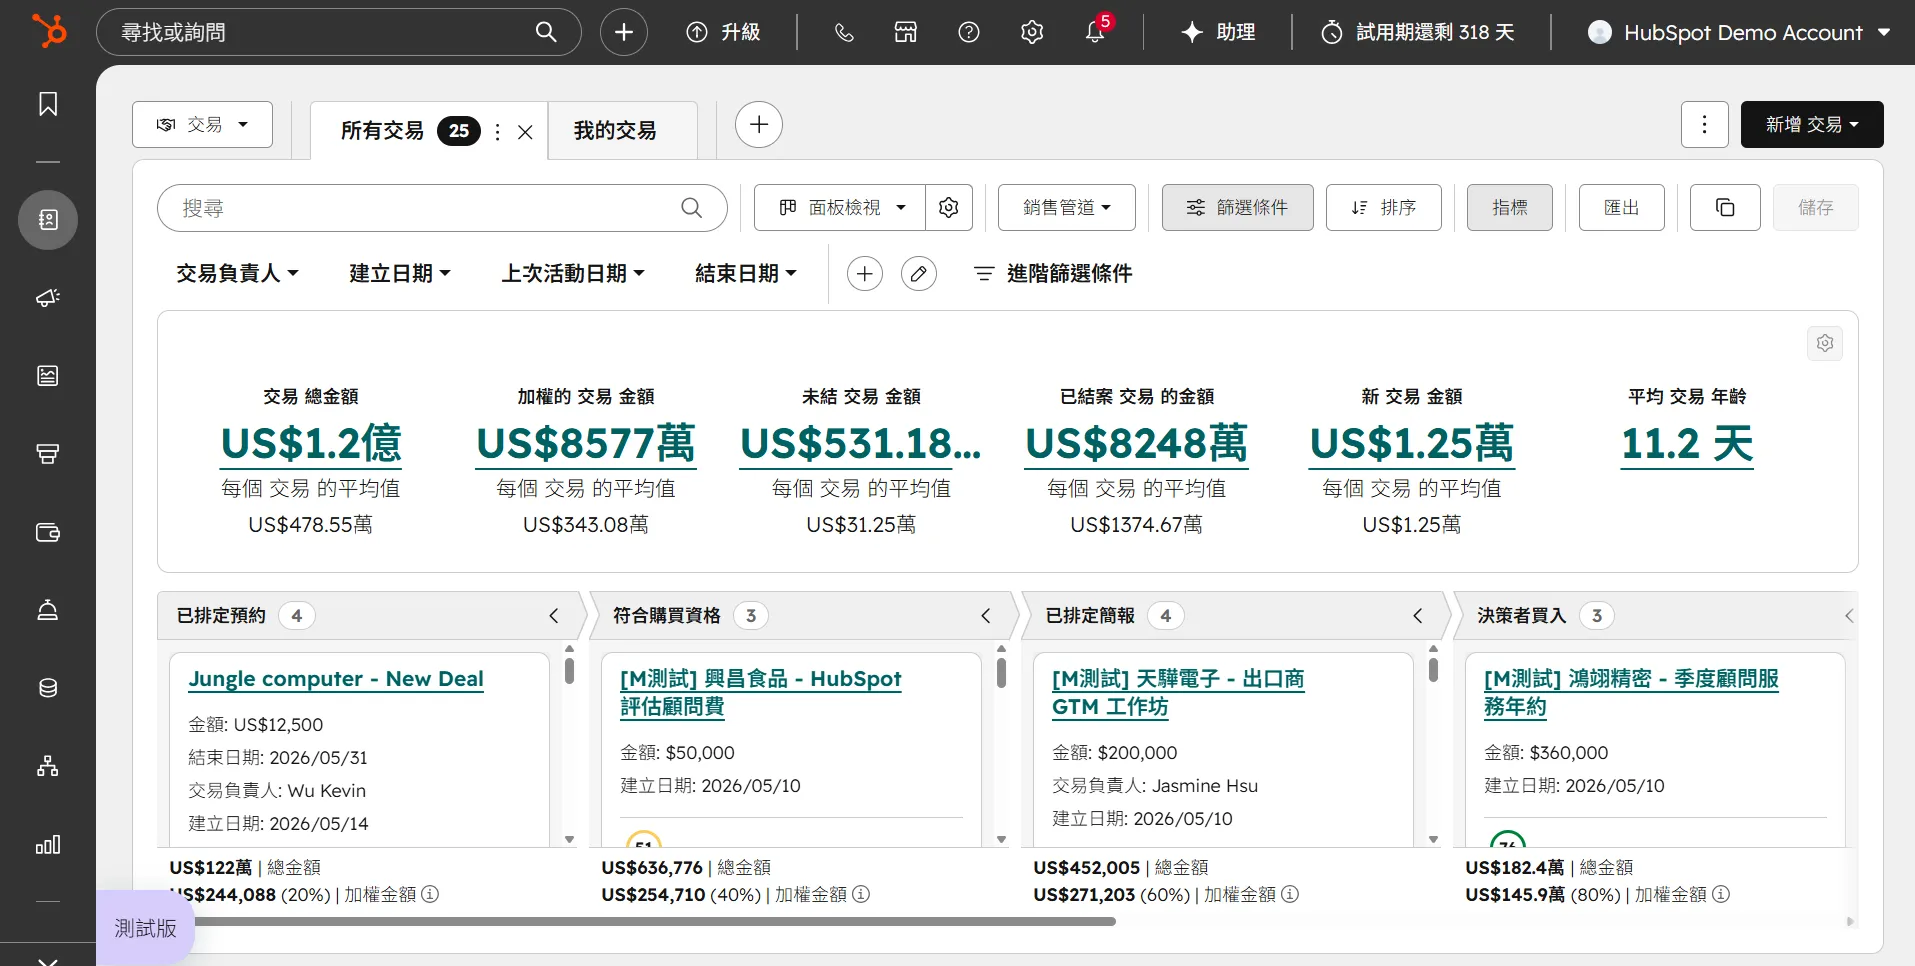Open the Content image sidebar icon
Image resolution: width=1915 pixels, height=966 pixels.
tap(48, 376)
